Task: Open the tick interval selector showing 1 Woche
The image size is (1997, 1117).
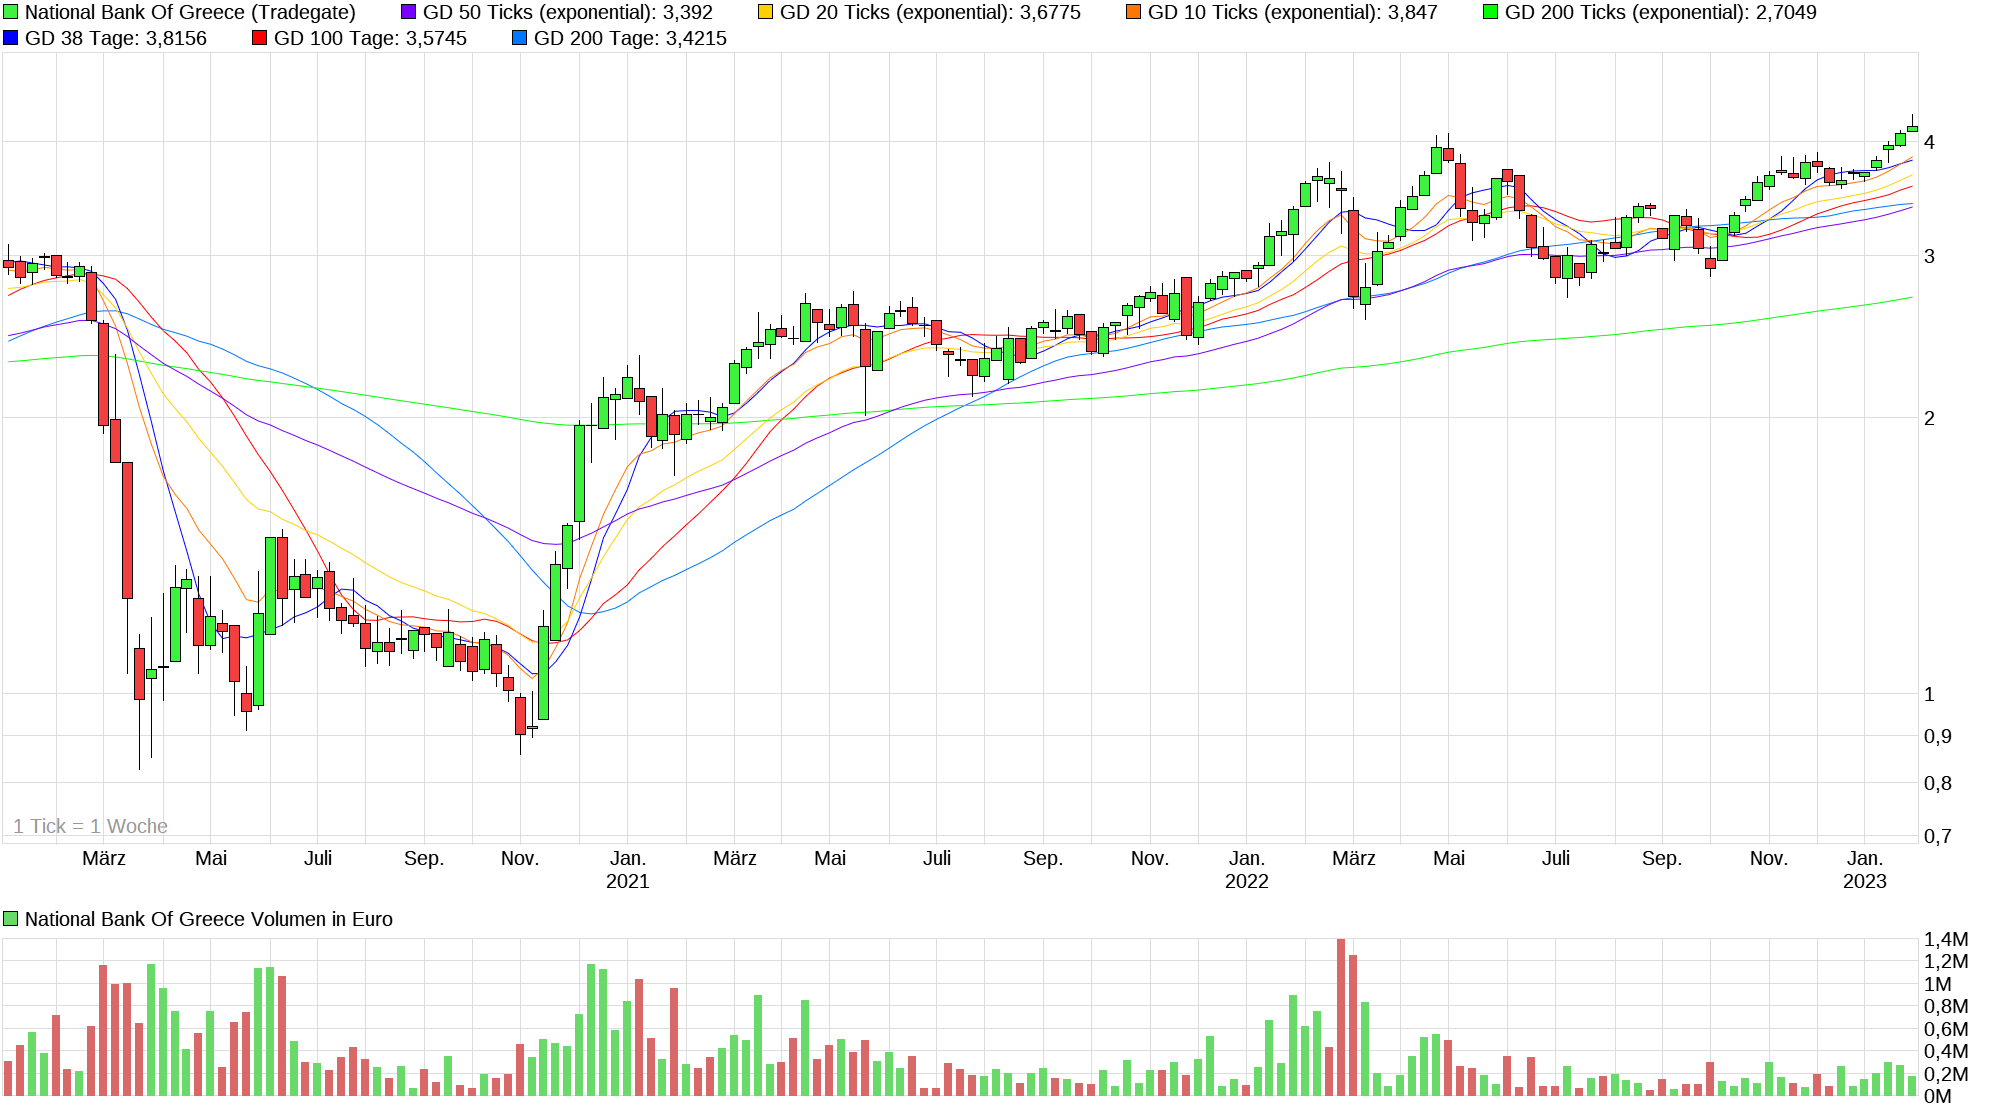Action: (91, 826)
